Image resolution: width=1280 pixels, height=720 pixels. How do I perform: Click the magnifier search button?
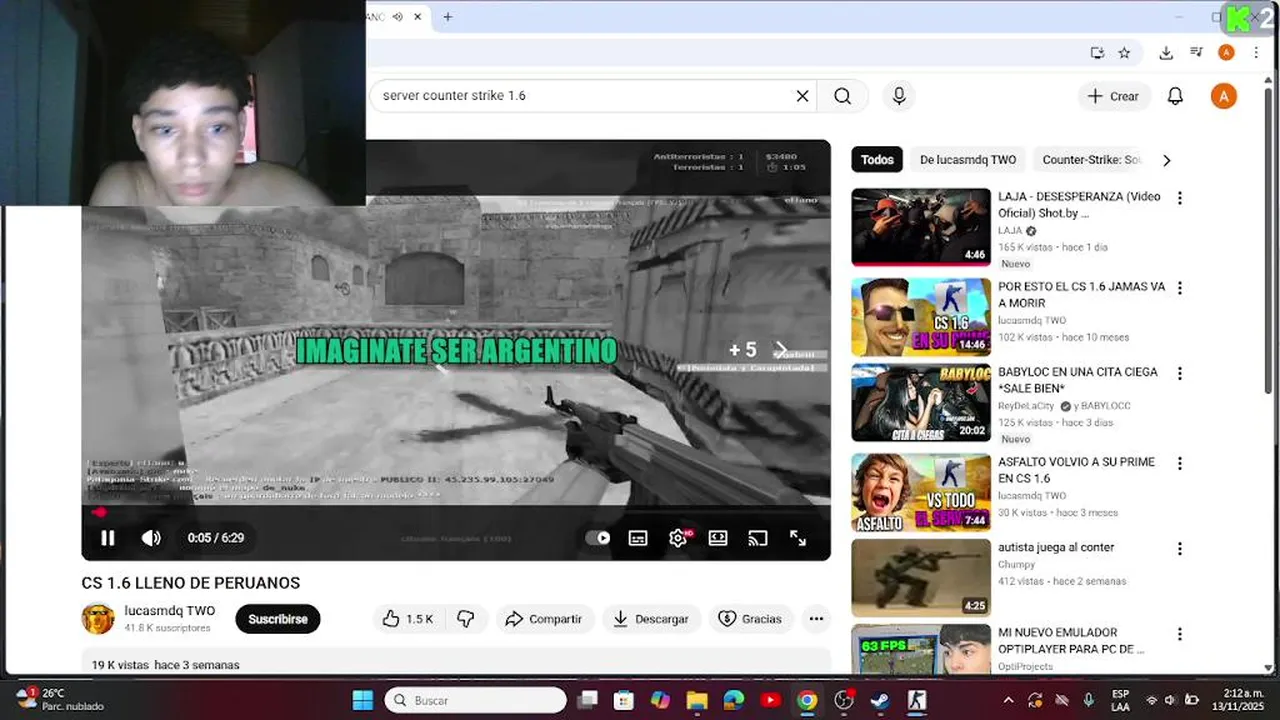click(843, 96)
